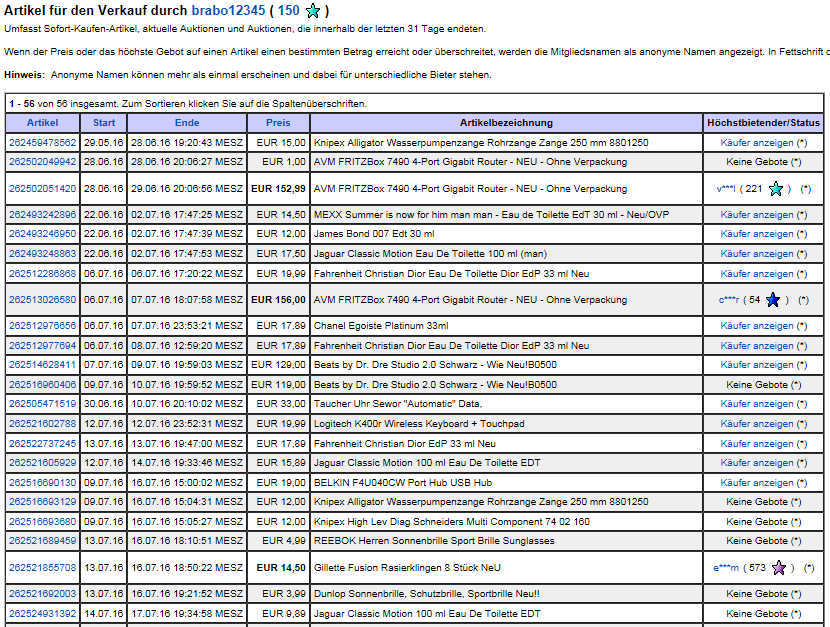Click the Artikelbezeichnung column header

pyautogui.click(x=506, y=123)
